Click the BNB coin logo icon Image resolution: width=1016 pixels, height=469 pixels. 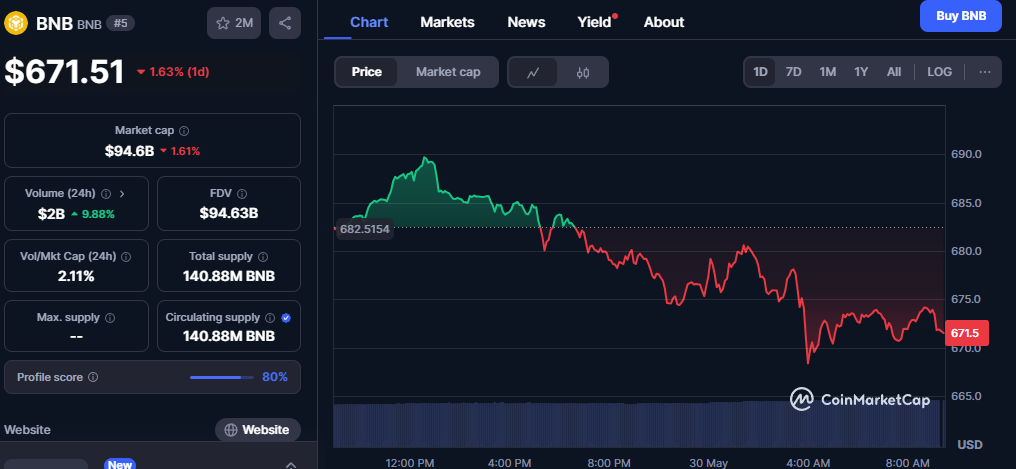coord(16,23)
